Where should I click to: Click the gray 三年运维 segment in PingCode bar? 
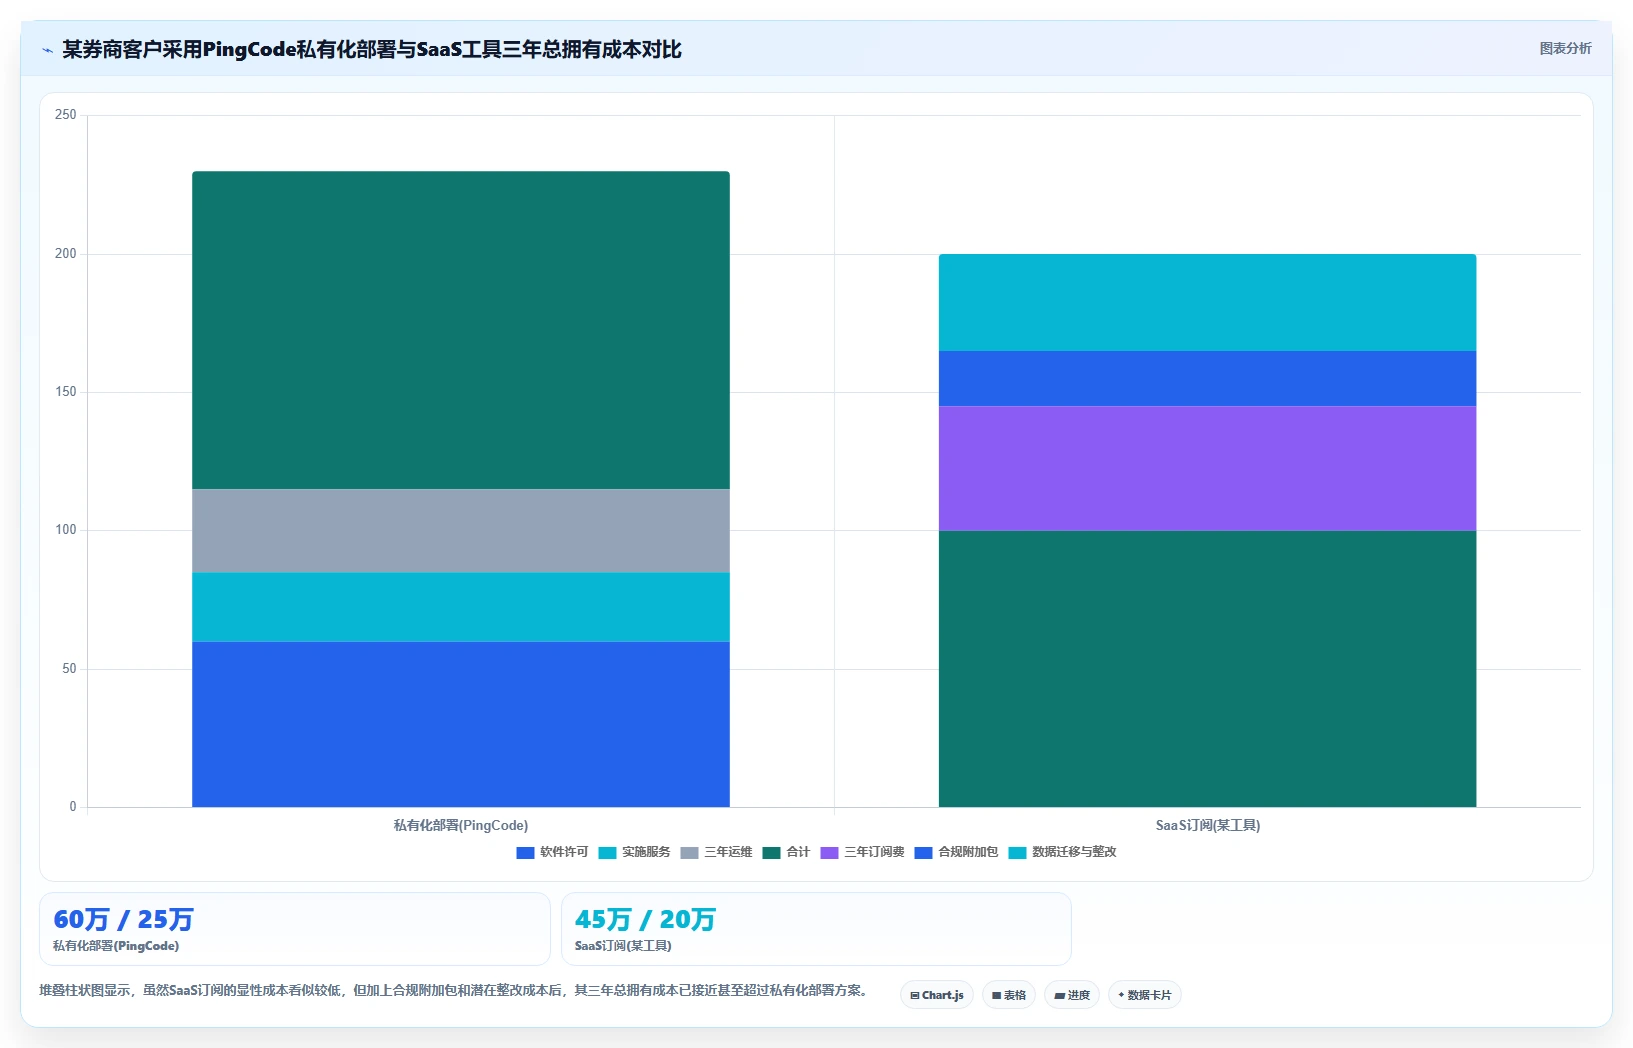[x=461, y=531]
